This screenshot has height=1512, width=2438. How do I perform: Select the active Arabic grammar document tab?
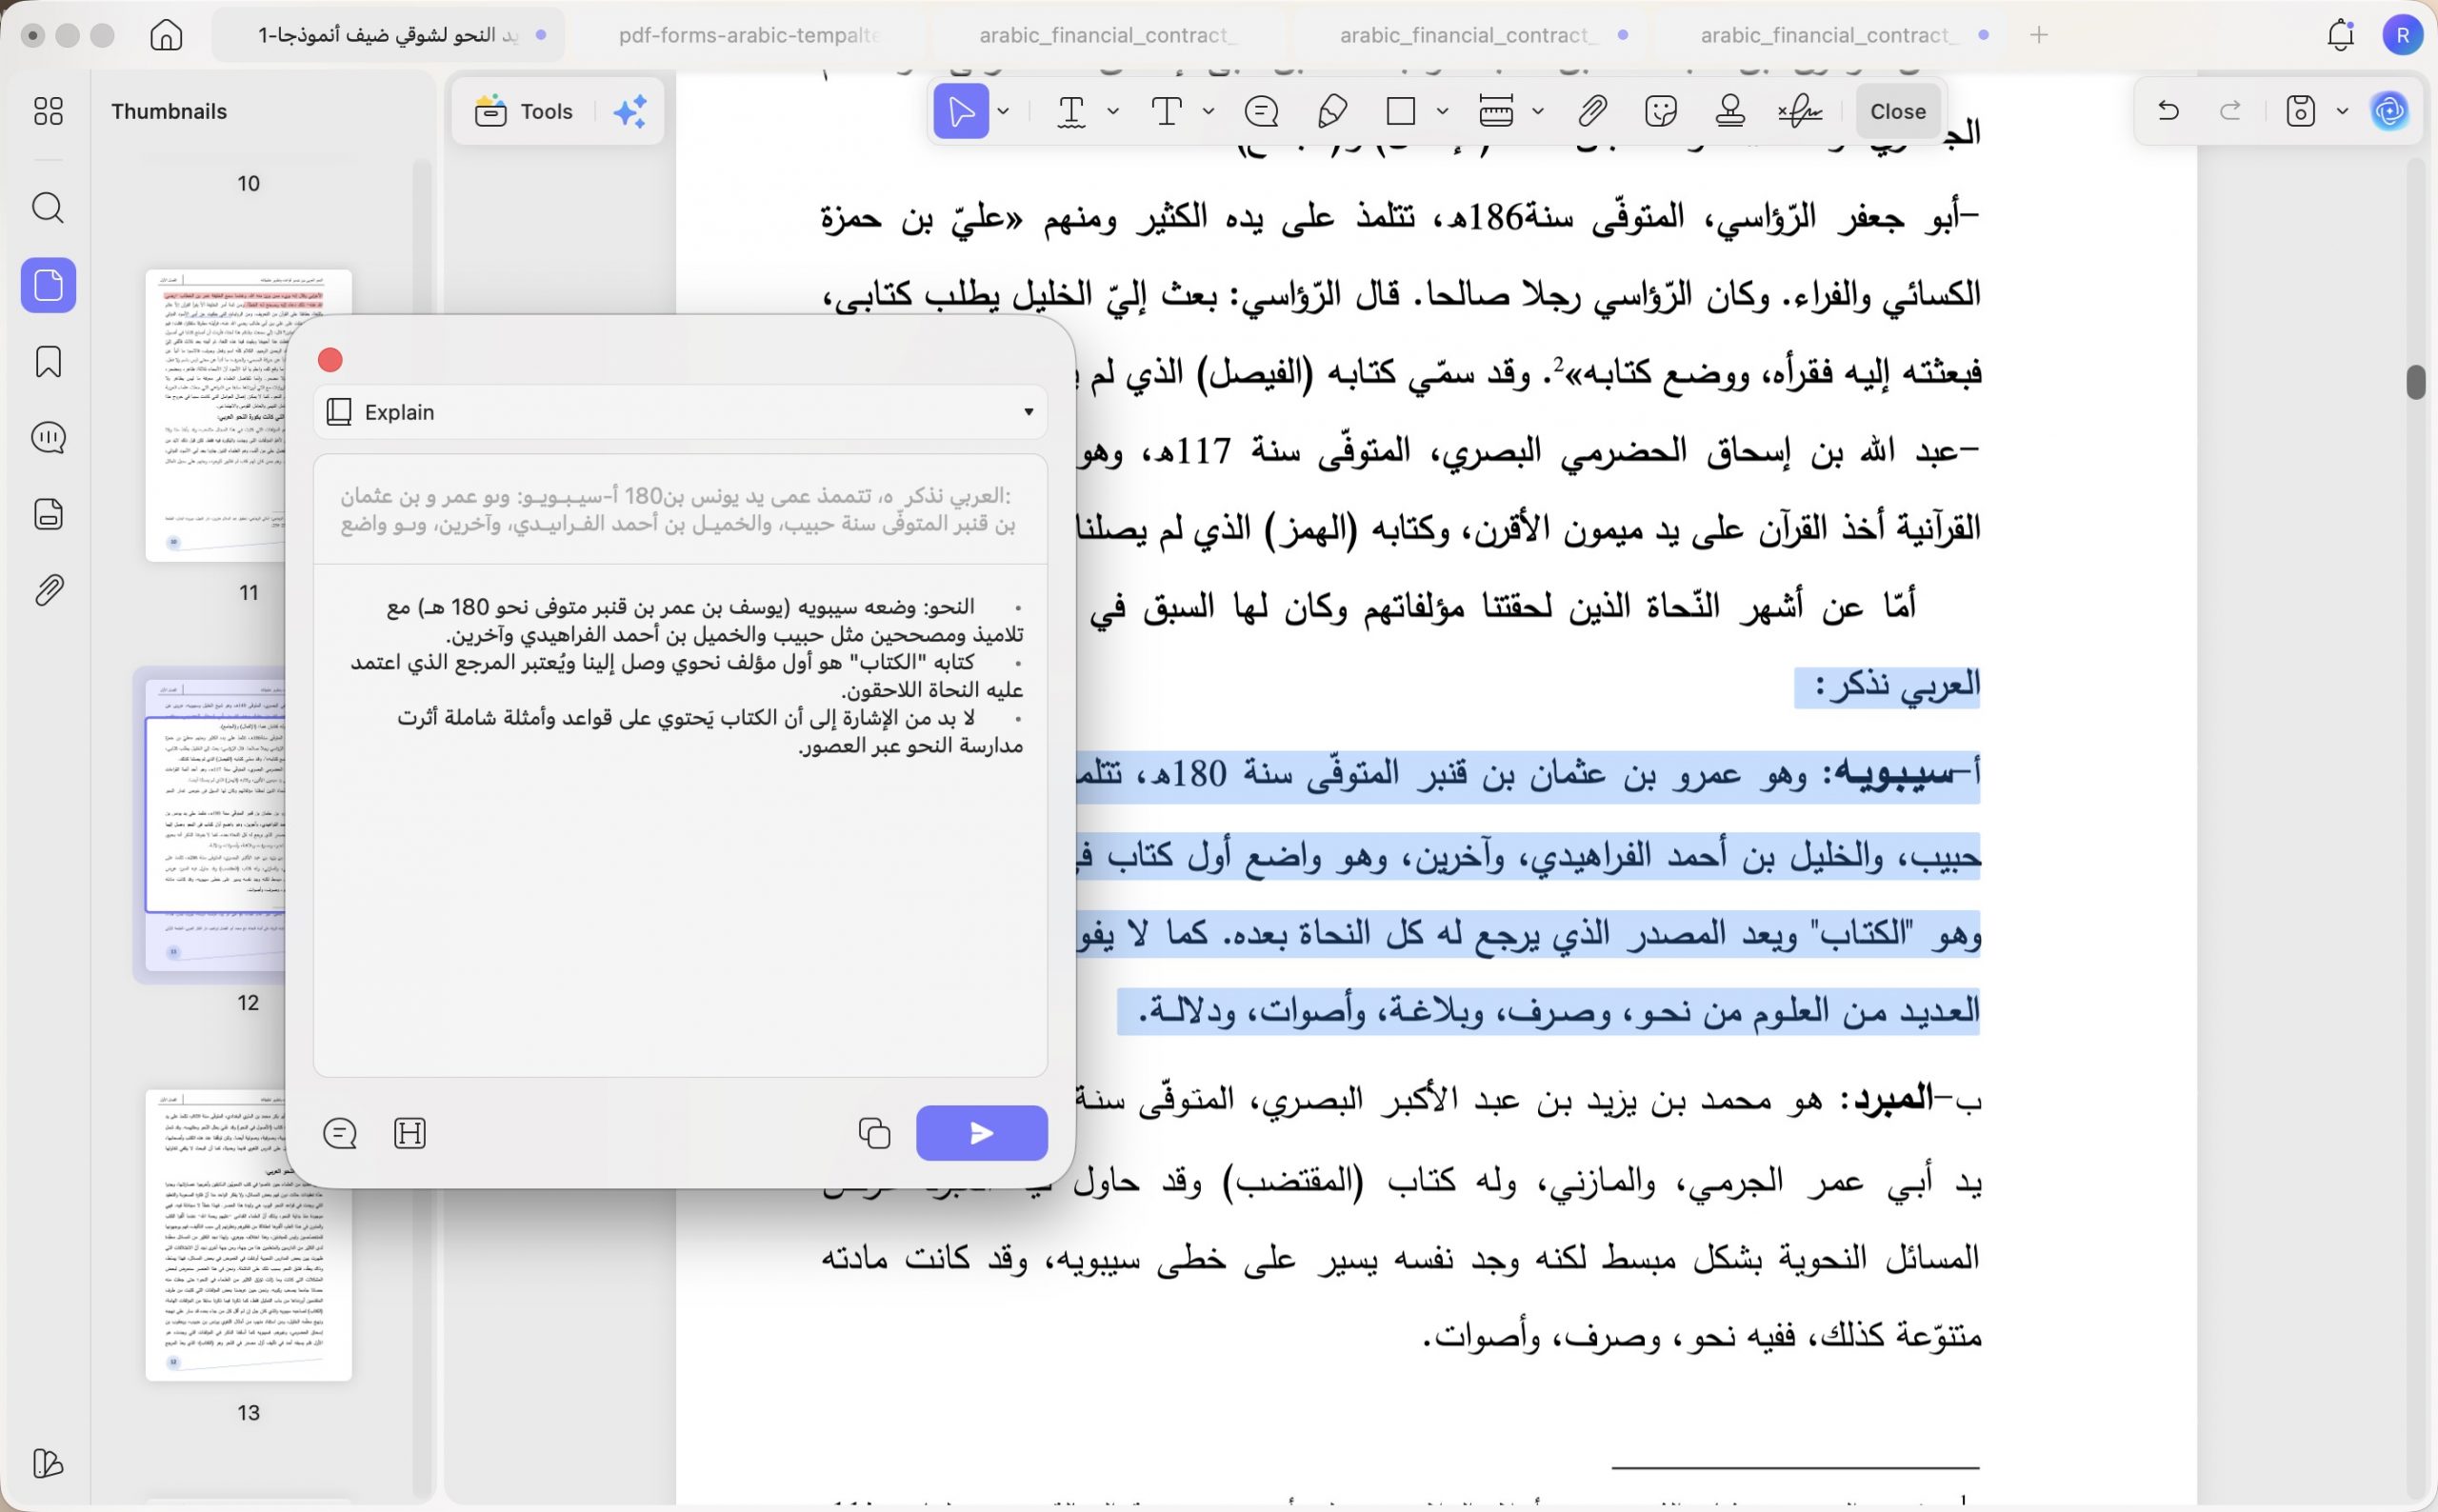tap(389, 35)
